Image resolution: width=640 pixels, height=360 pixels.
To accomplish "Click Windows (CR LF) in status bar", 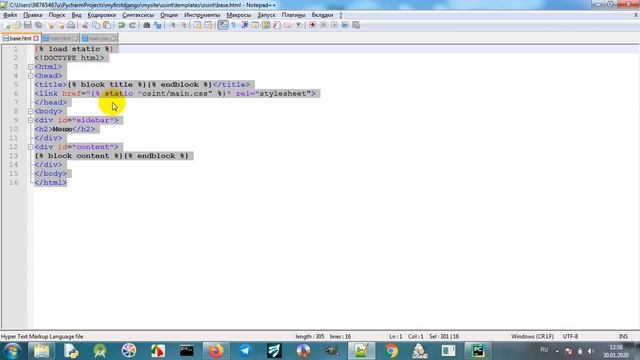I will (x=532, y=336).
